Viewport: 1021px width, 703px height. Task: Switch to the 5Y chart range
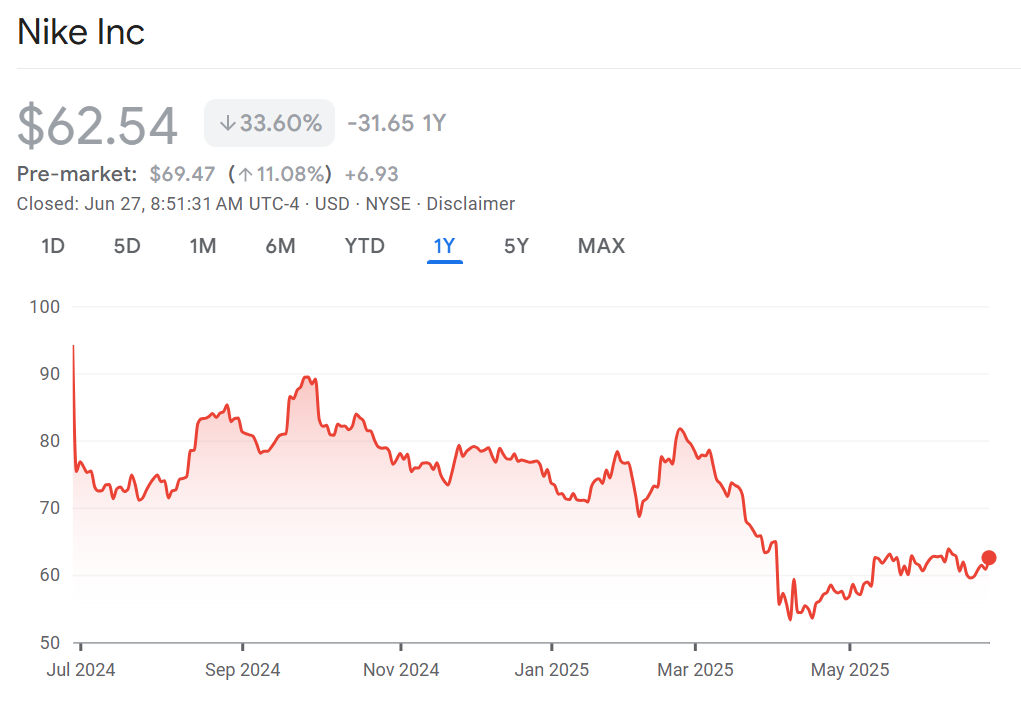[x=516, y=246]
